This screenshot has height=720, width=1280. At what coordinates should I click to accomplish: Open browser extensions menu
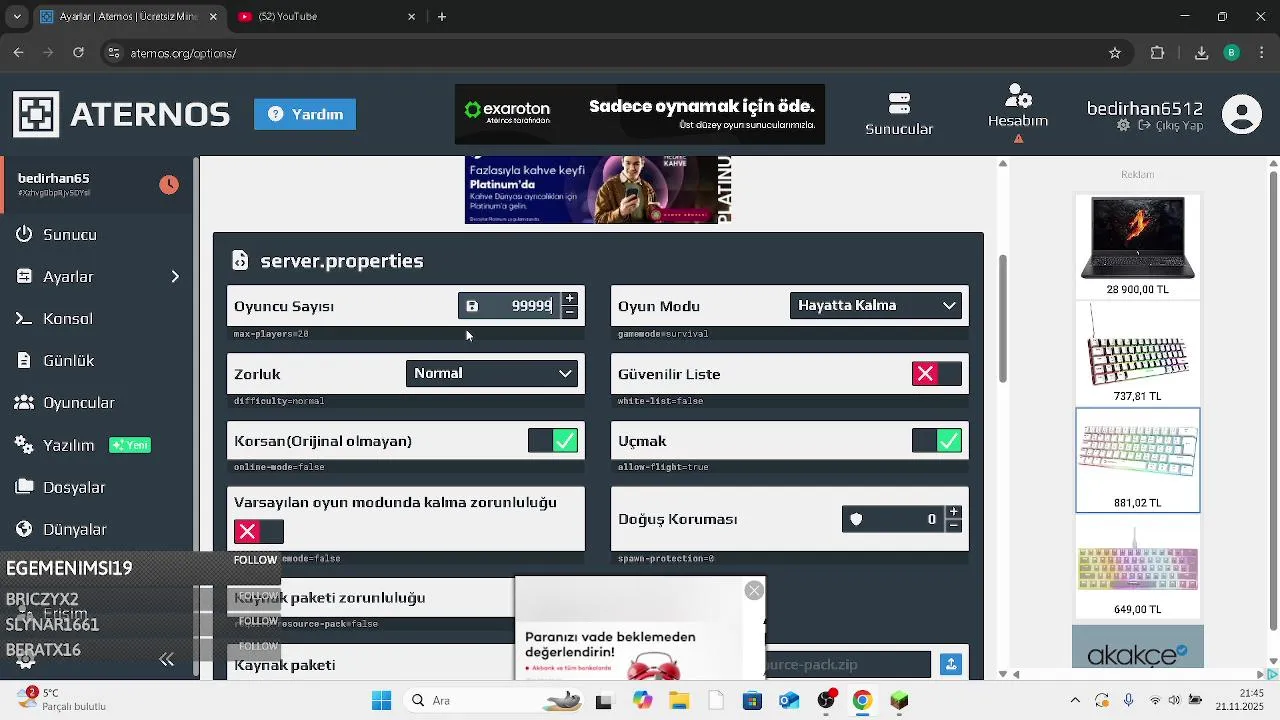(x=1158, y=53)
